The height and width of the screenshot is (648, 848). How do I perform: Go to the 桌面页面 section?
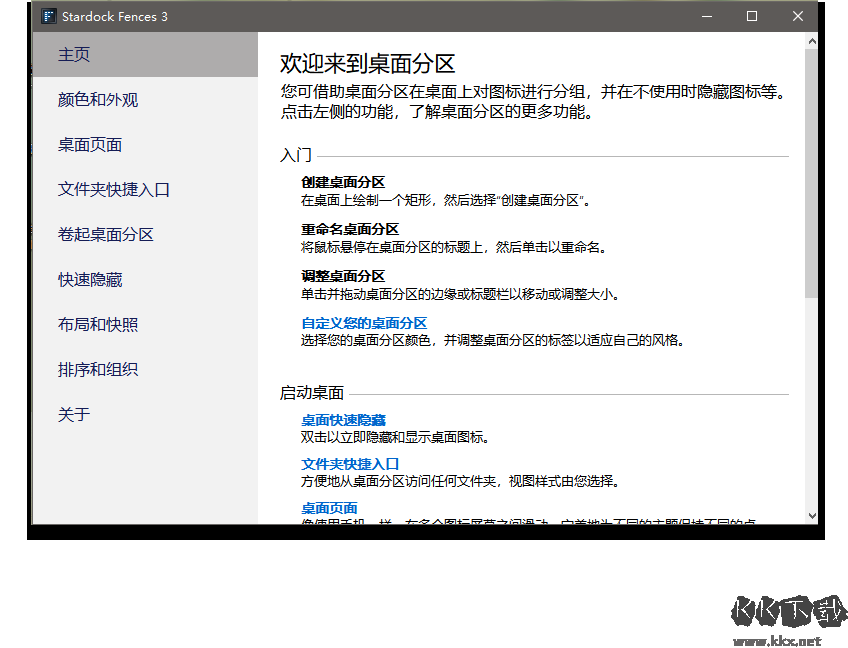coord(90,145)
